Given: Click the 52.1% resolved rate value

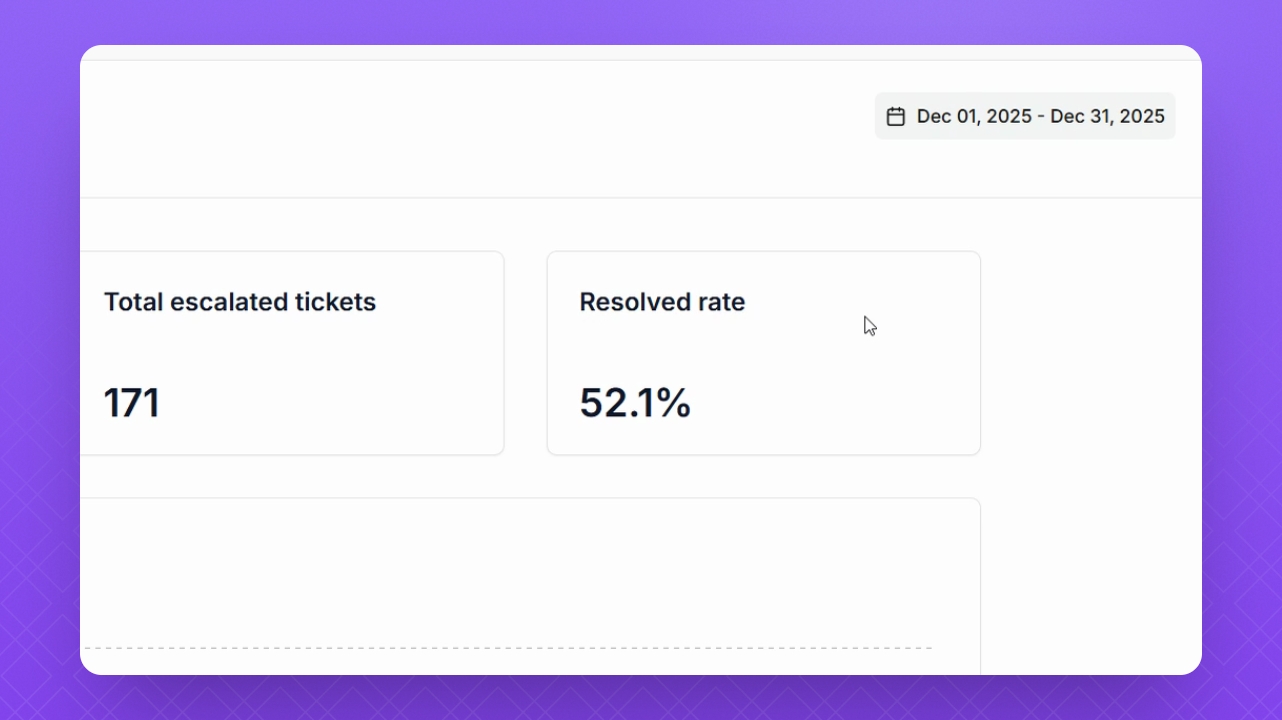Looking at the screenshot, I should tap(635, 403).
